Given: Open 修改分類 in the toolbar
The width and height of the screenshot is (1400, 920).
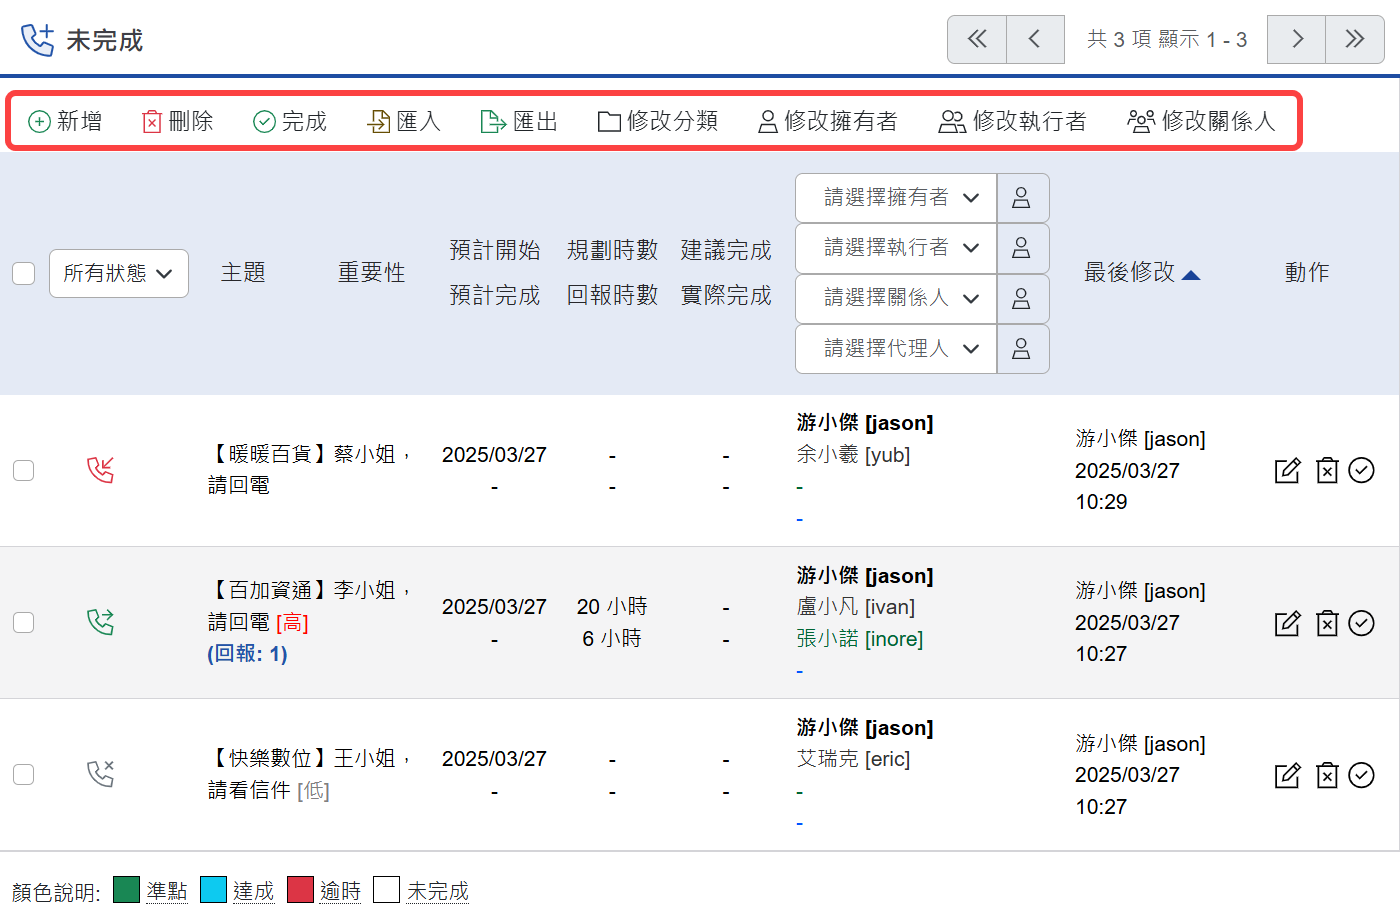Looking at the screenshot, I should [658, 121].
